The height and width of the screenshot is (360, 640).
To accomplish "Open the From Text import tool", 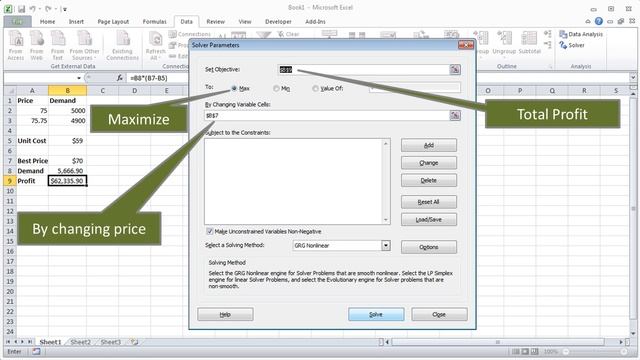I will pyautogui.click(x=58, y=46).
